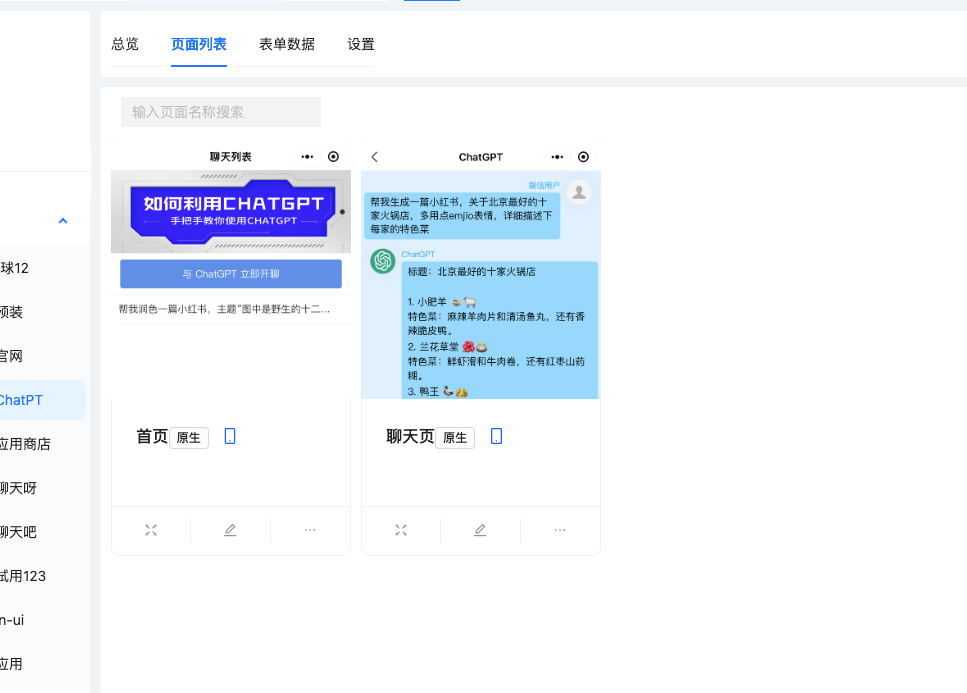
Task: Click the 聊天页 card title
Action: (x=410, y=437)
